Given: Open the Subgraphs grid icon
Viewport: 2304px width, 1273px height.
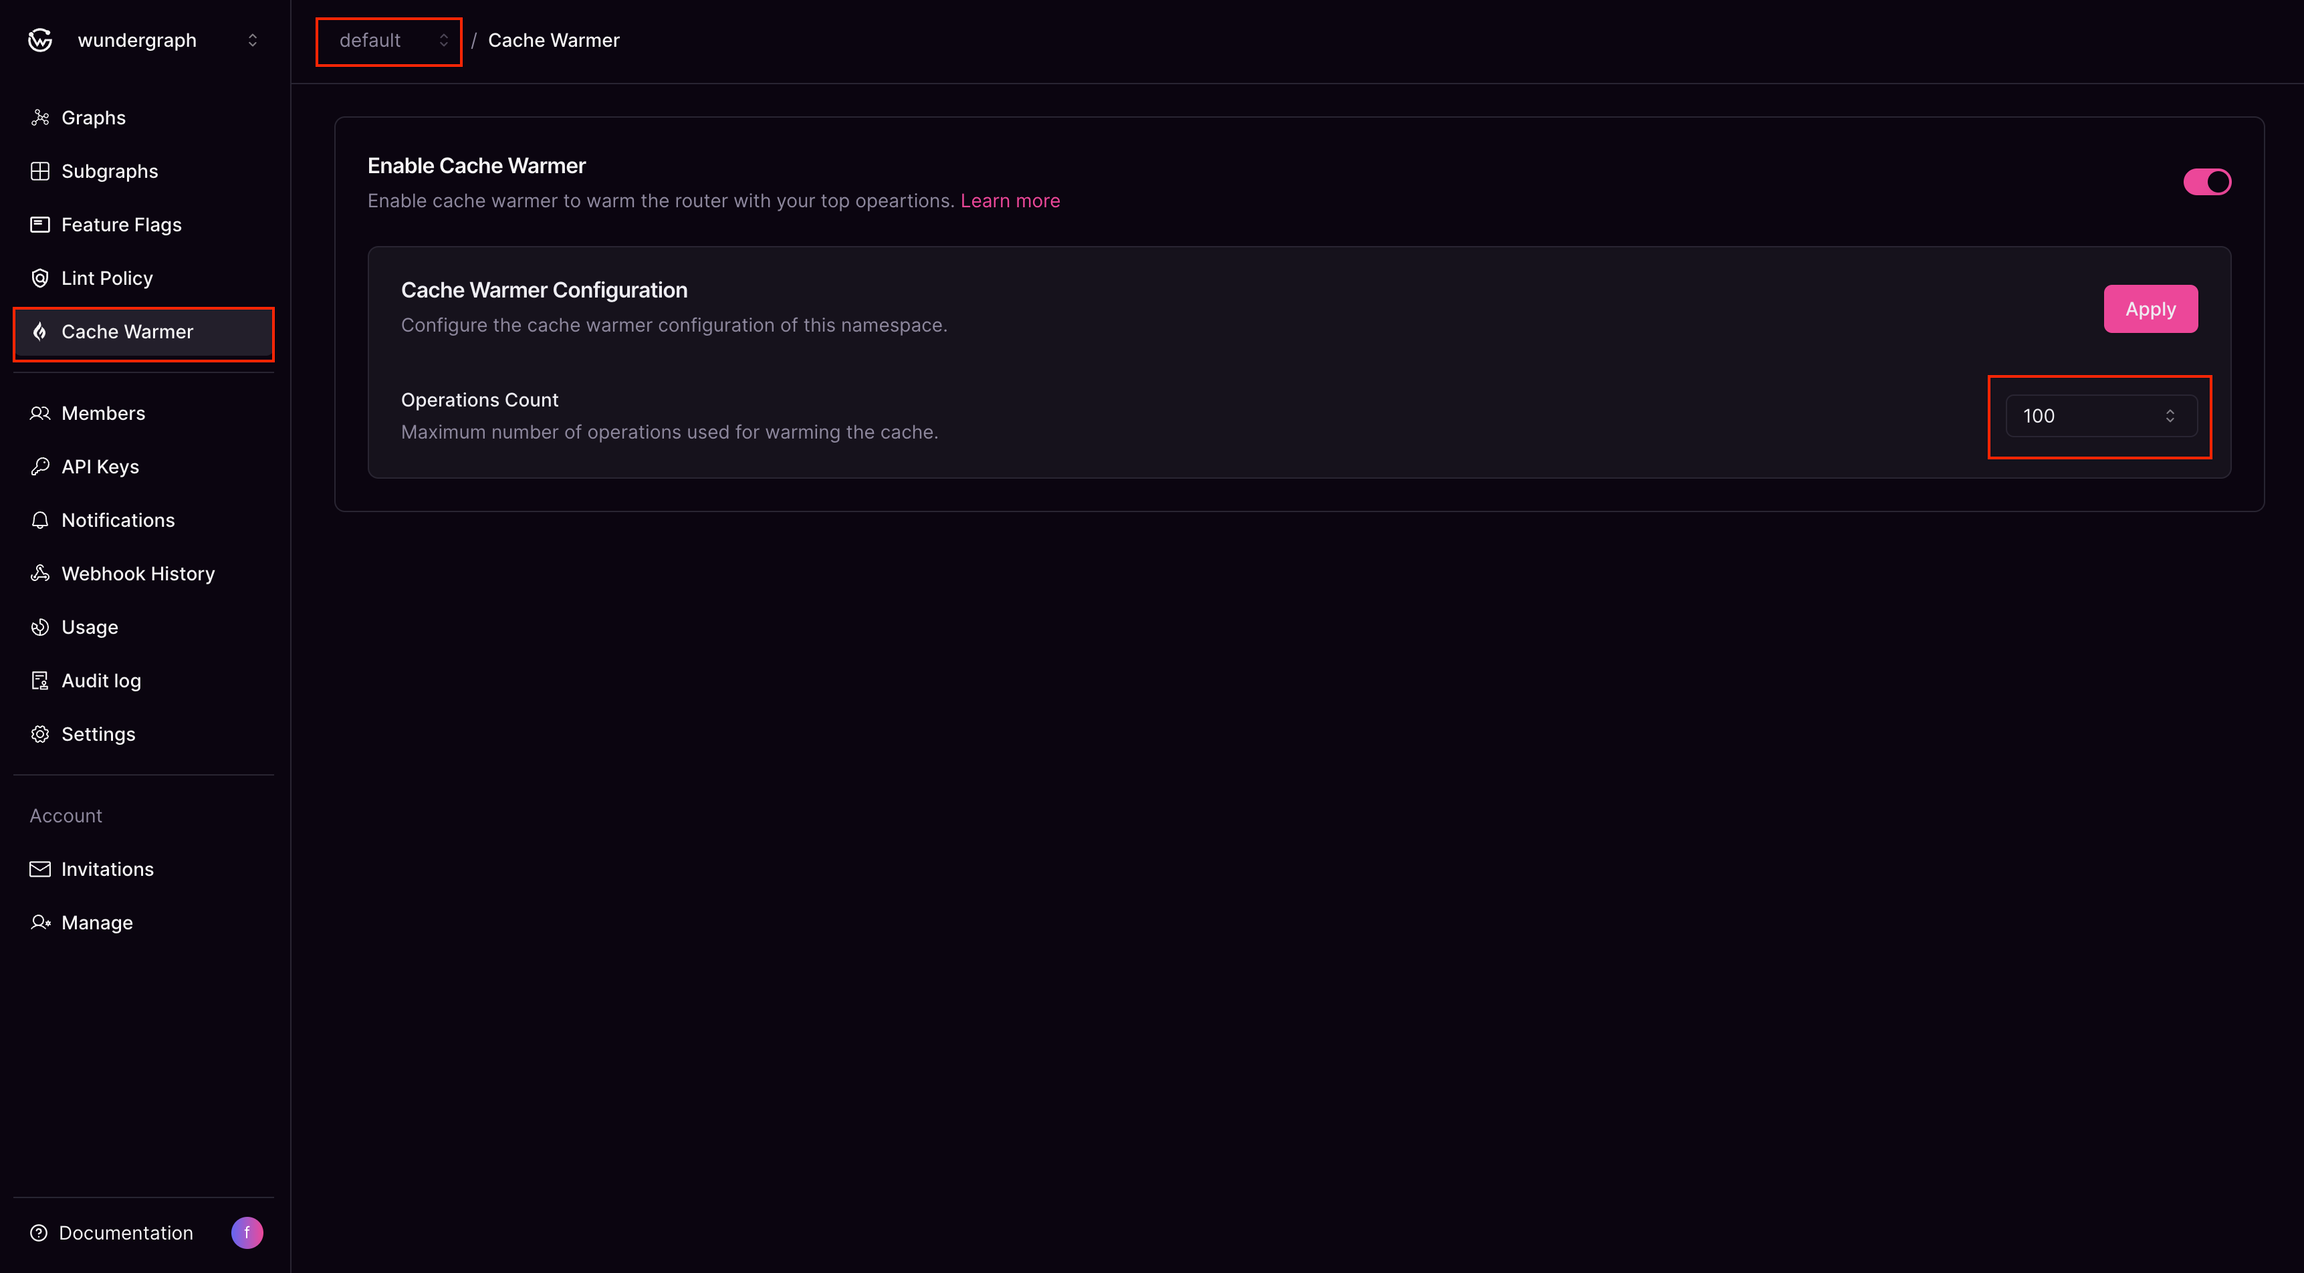Looking at the screenshot, I should [x=40, y=171].
